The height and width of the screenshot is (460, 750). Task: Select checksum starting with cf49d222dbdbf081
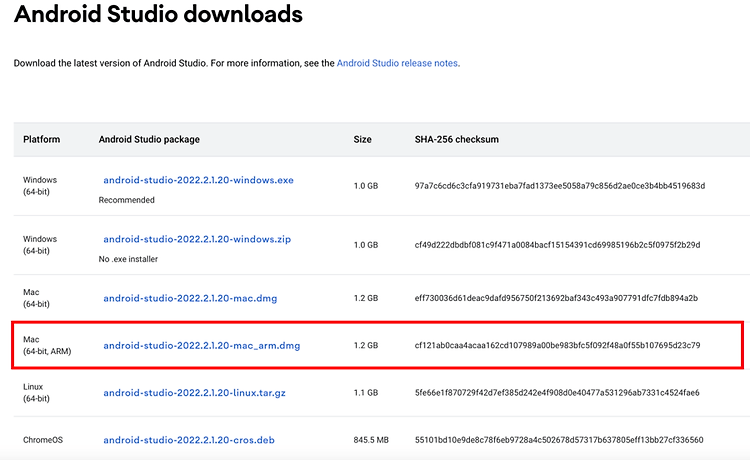[x=557, y=245]
